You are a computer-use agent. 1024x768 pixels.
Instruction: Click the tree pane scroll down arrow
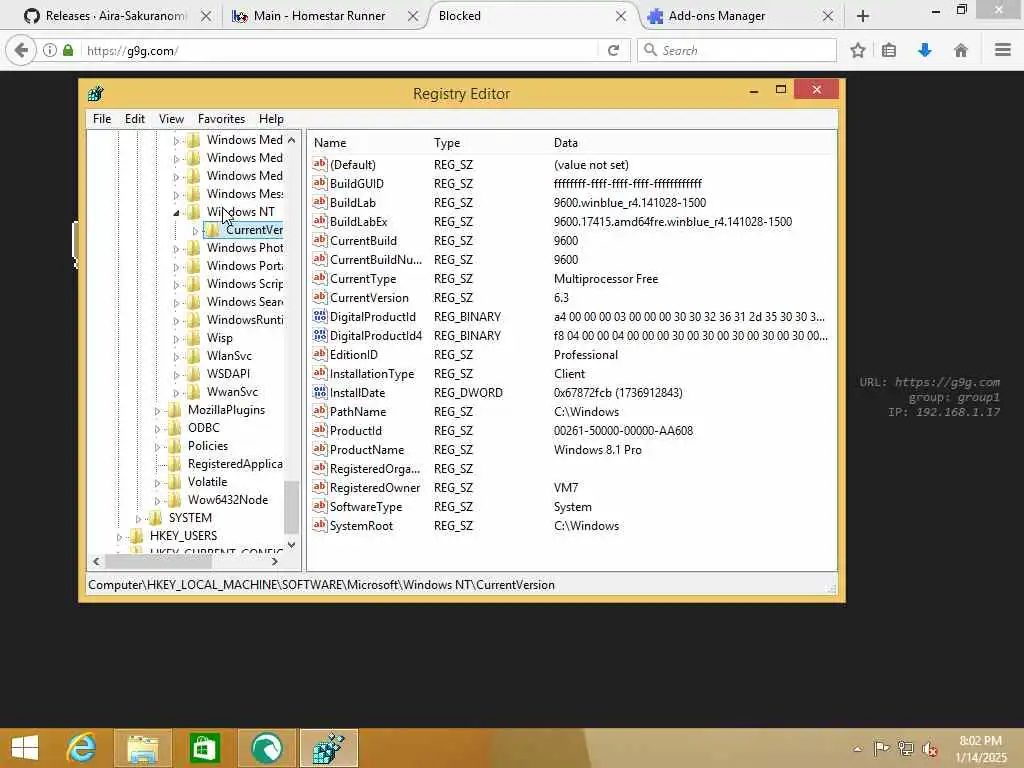[x=291, y=545]
